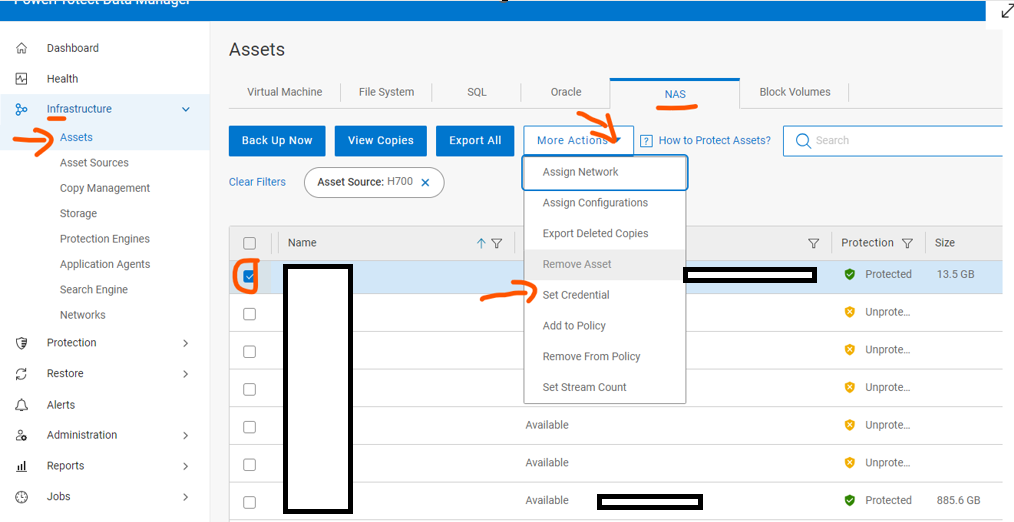Click the Administration user-gear icon
This screenshot has height=522, width=1014.
pyautogui.click(x=21, y=435)
